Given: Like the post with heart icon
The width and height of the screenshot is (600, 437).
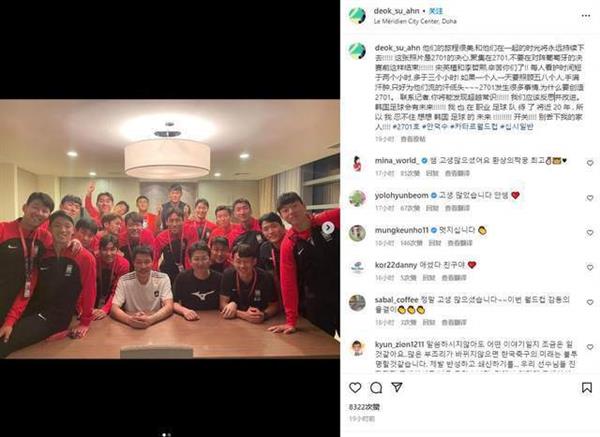Looking at the screenshot, I should (x=355, y=388).
